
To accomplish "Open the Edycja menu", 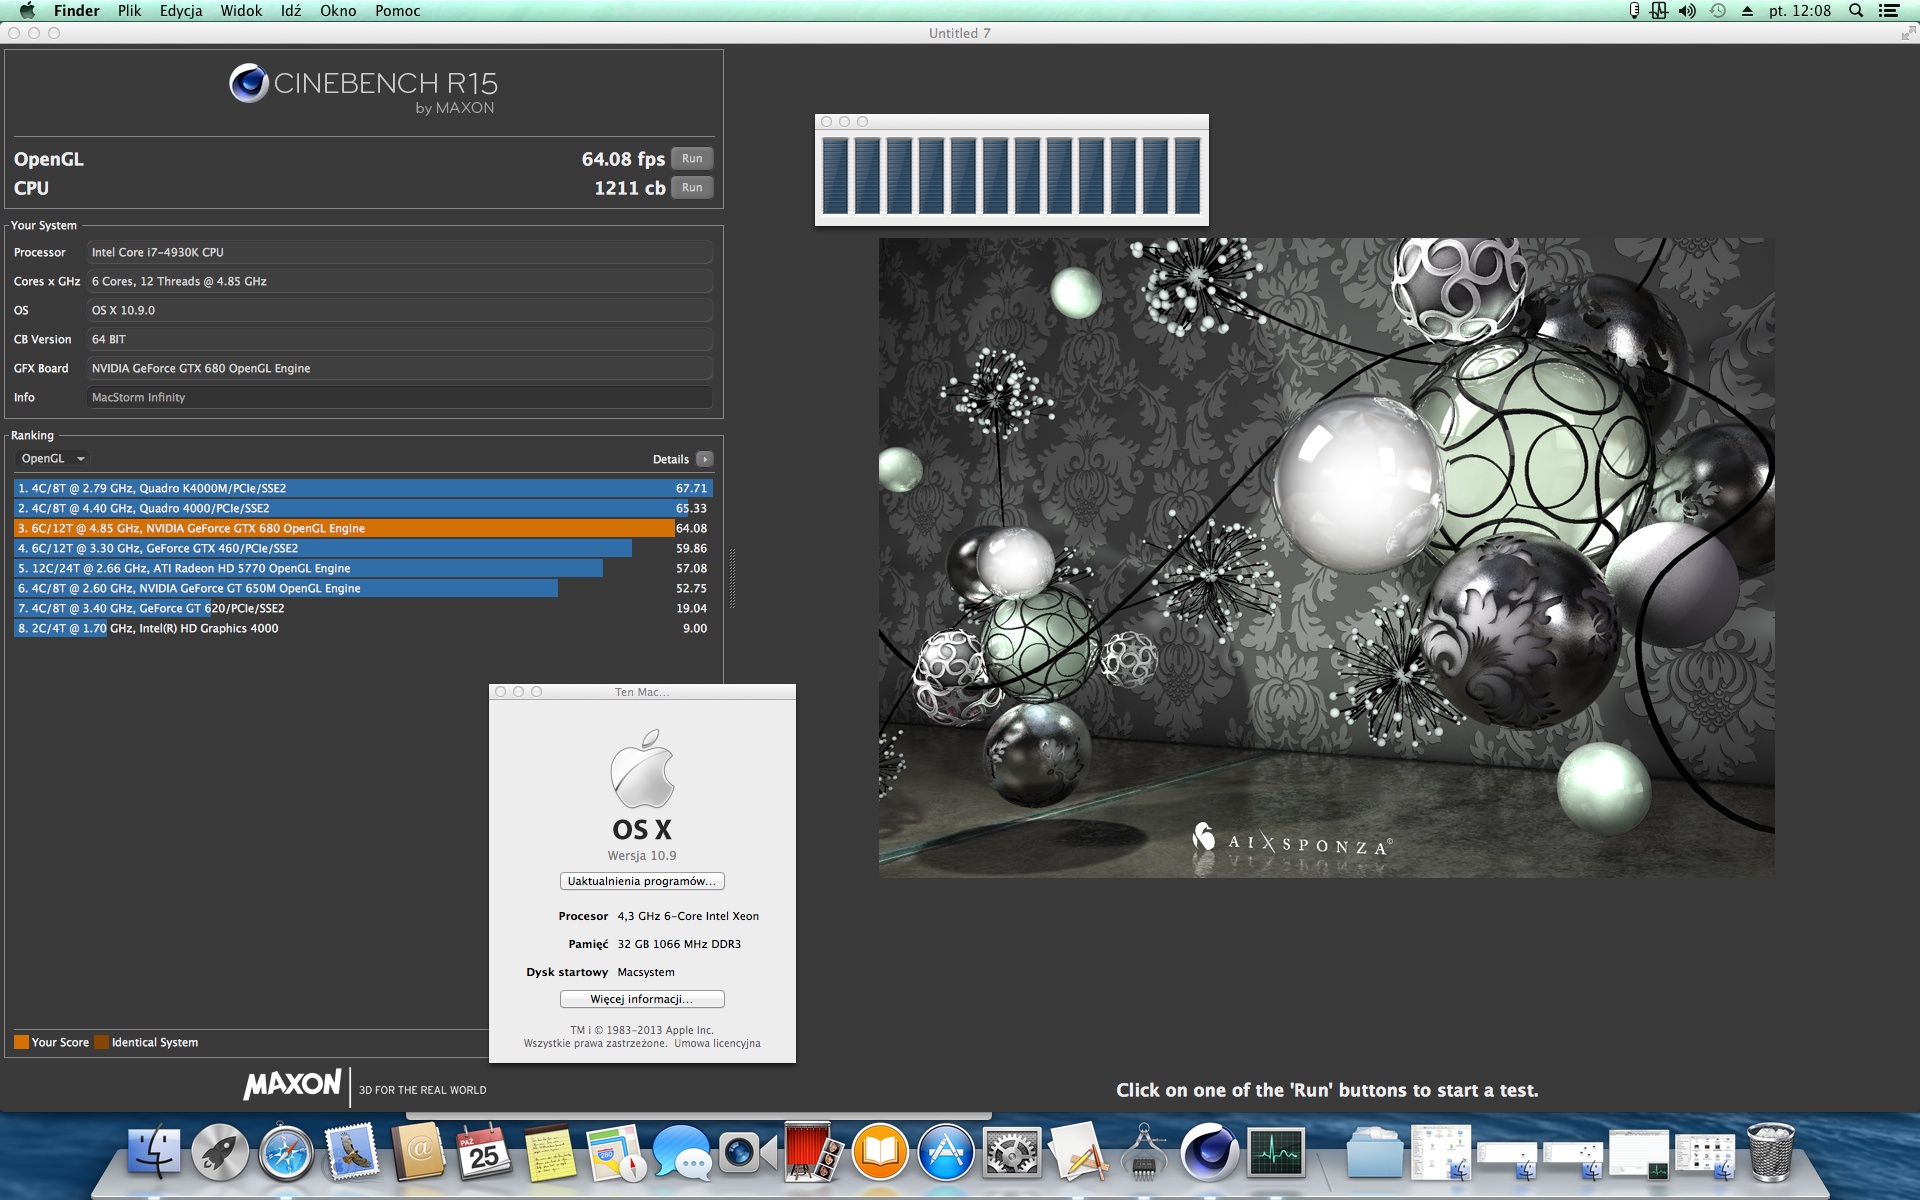I will click(181, 11).
